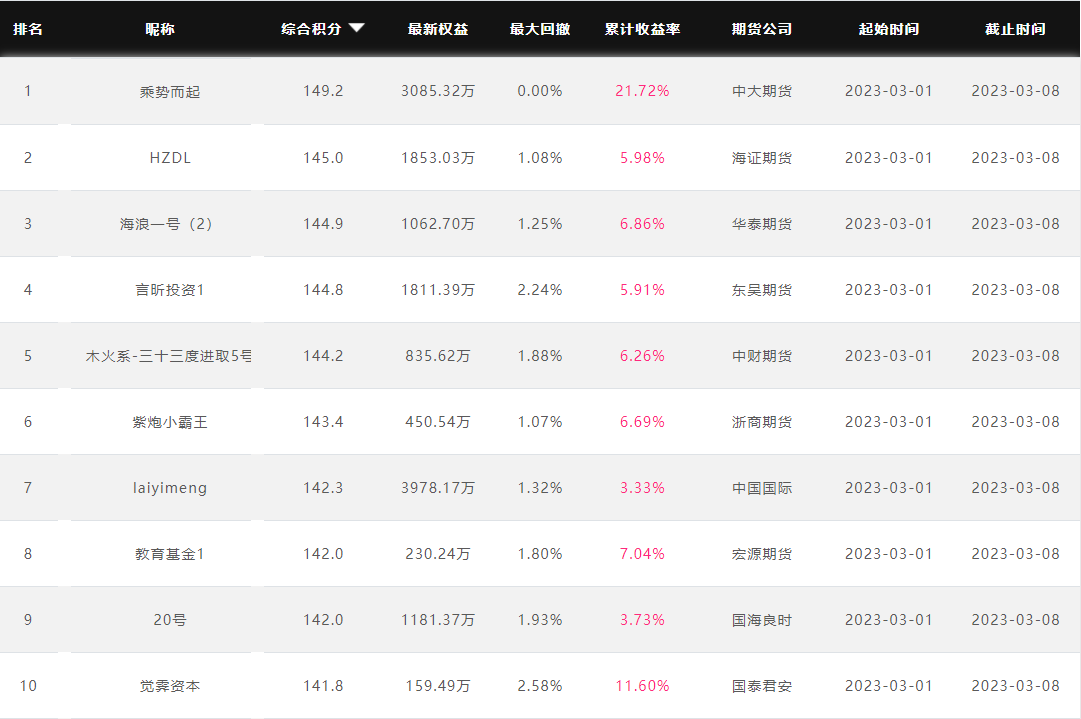The height and width of the screenshot is (719, 1081).
Task: Click drawdown value 2.24%
Action: [x=540, y=290]
